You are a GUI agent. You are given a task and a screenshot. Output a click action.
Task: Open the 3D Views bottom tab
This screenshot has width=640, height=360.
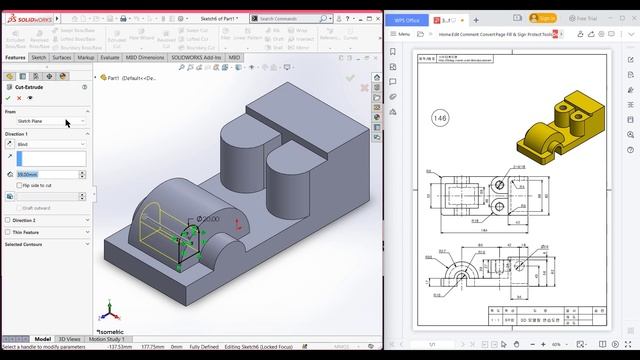[69, 339]
